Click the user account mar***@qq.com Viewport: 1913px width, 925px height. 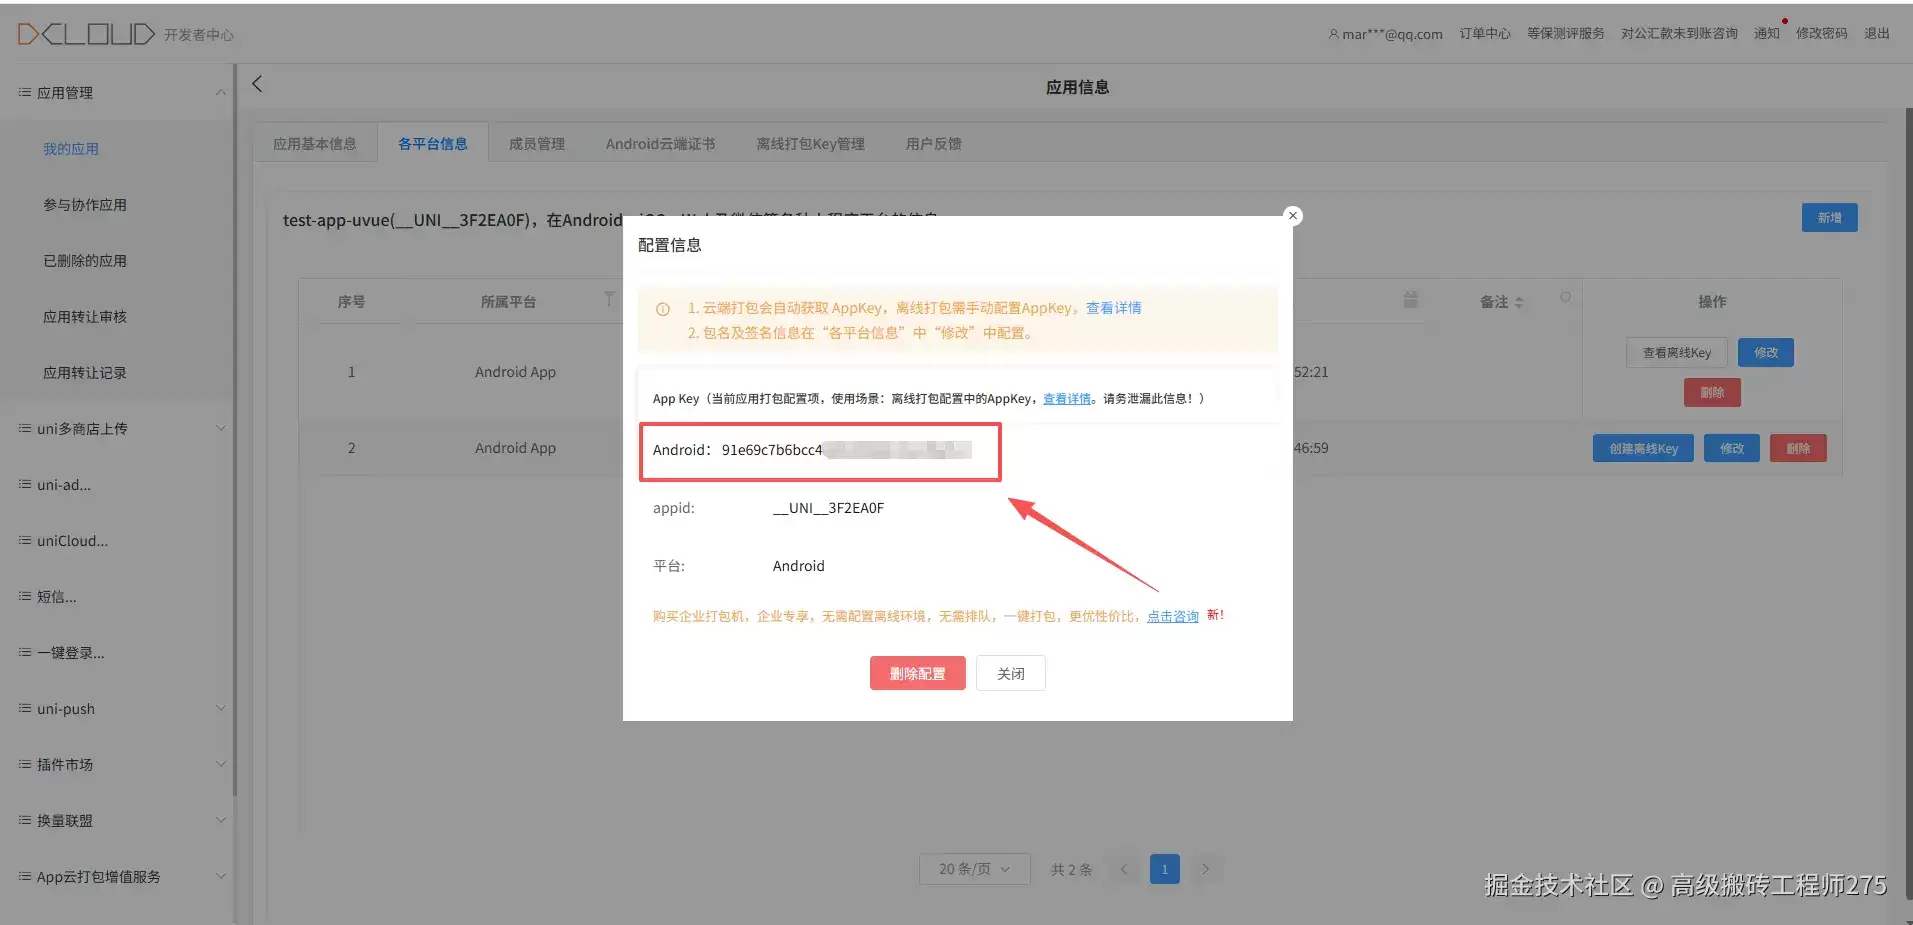coord(1385,34)
